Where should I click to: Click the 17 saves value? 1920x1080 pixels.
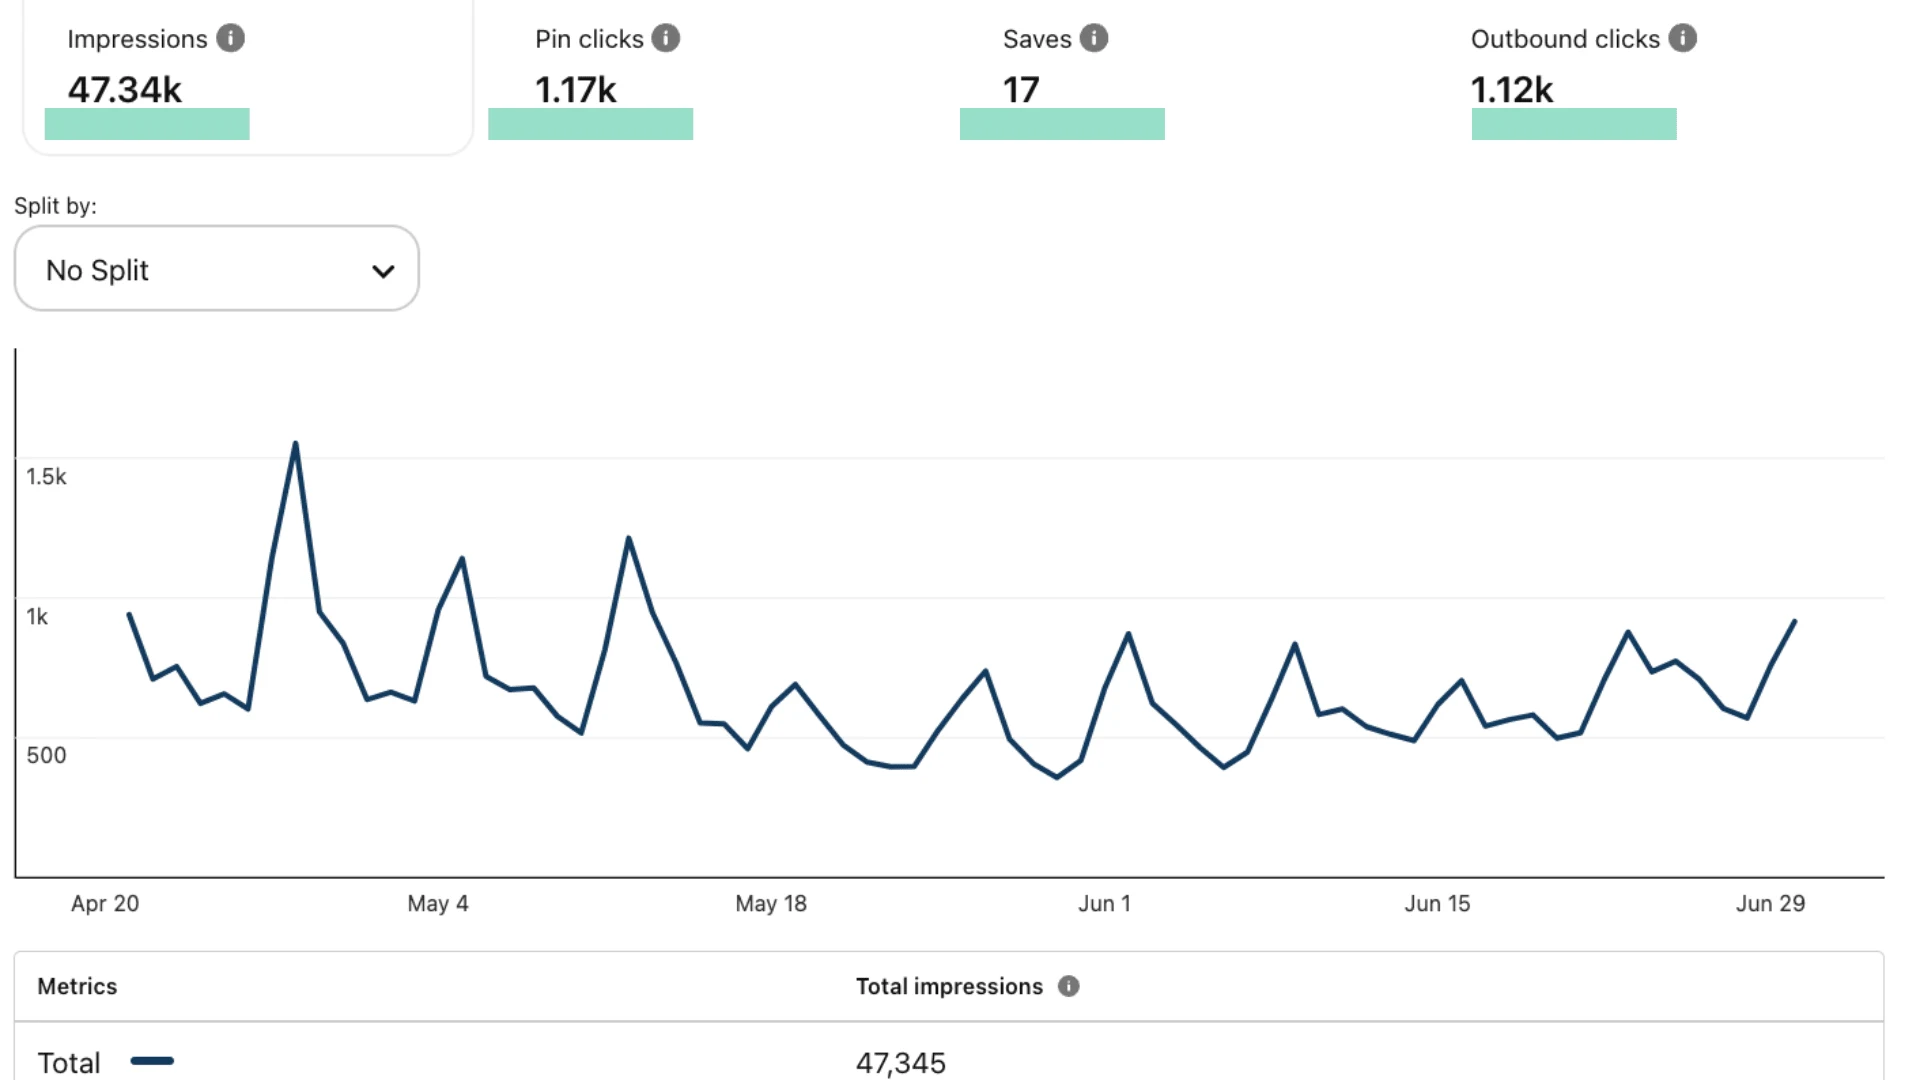(1021, 89)
